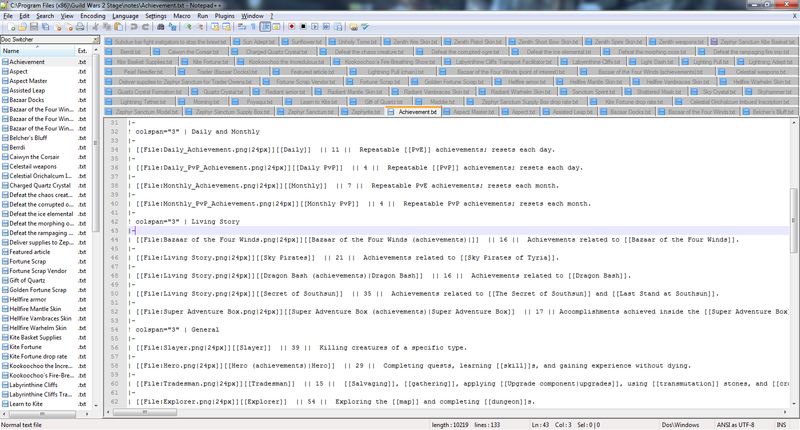This screenshot has width=800, height=430.
Task: Open Find with the binoculars icon
Action: pos(161,27)
